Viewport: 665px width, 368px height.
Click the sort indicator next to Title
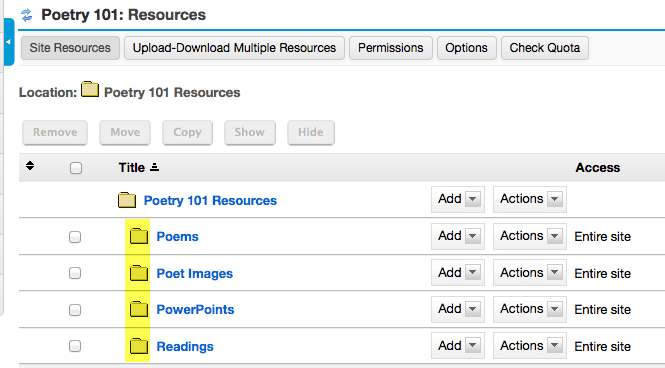click(x=155, y=167)
